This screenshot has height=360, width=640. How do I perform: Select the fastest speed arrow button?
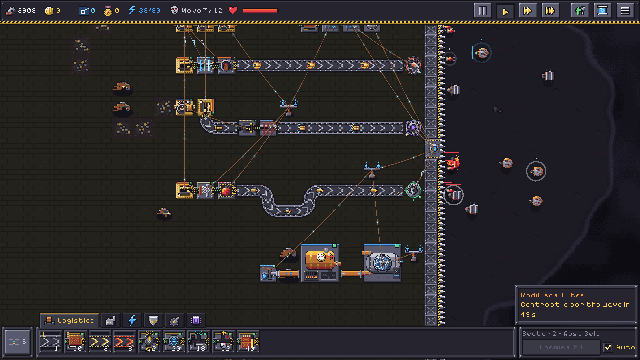[550, 10]
